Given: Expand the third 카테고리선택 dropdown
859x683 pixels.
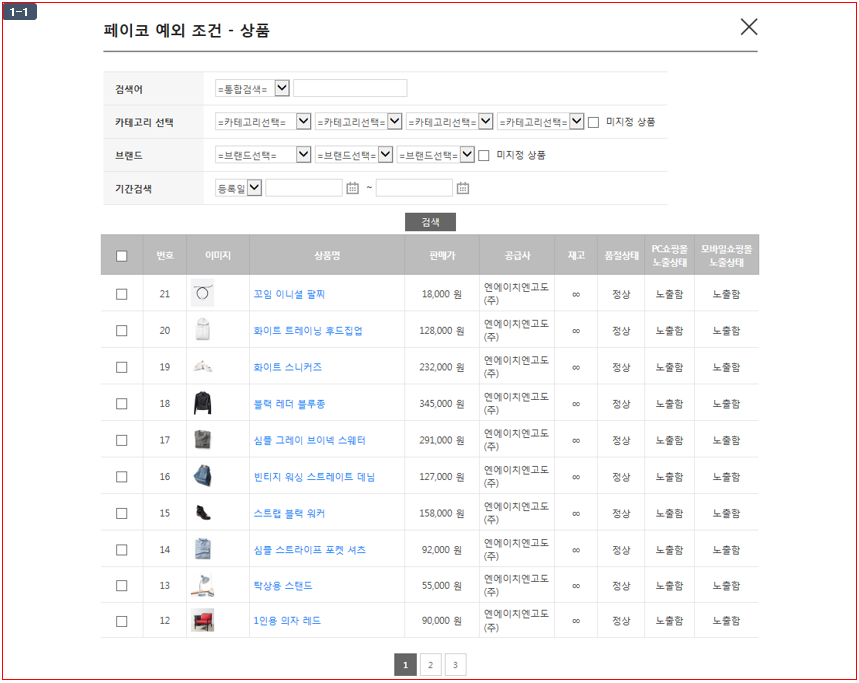Looking at the screenshot, I should click(449, 122).
